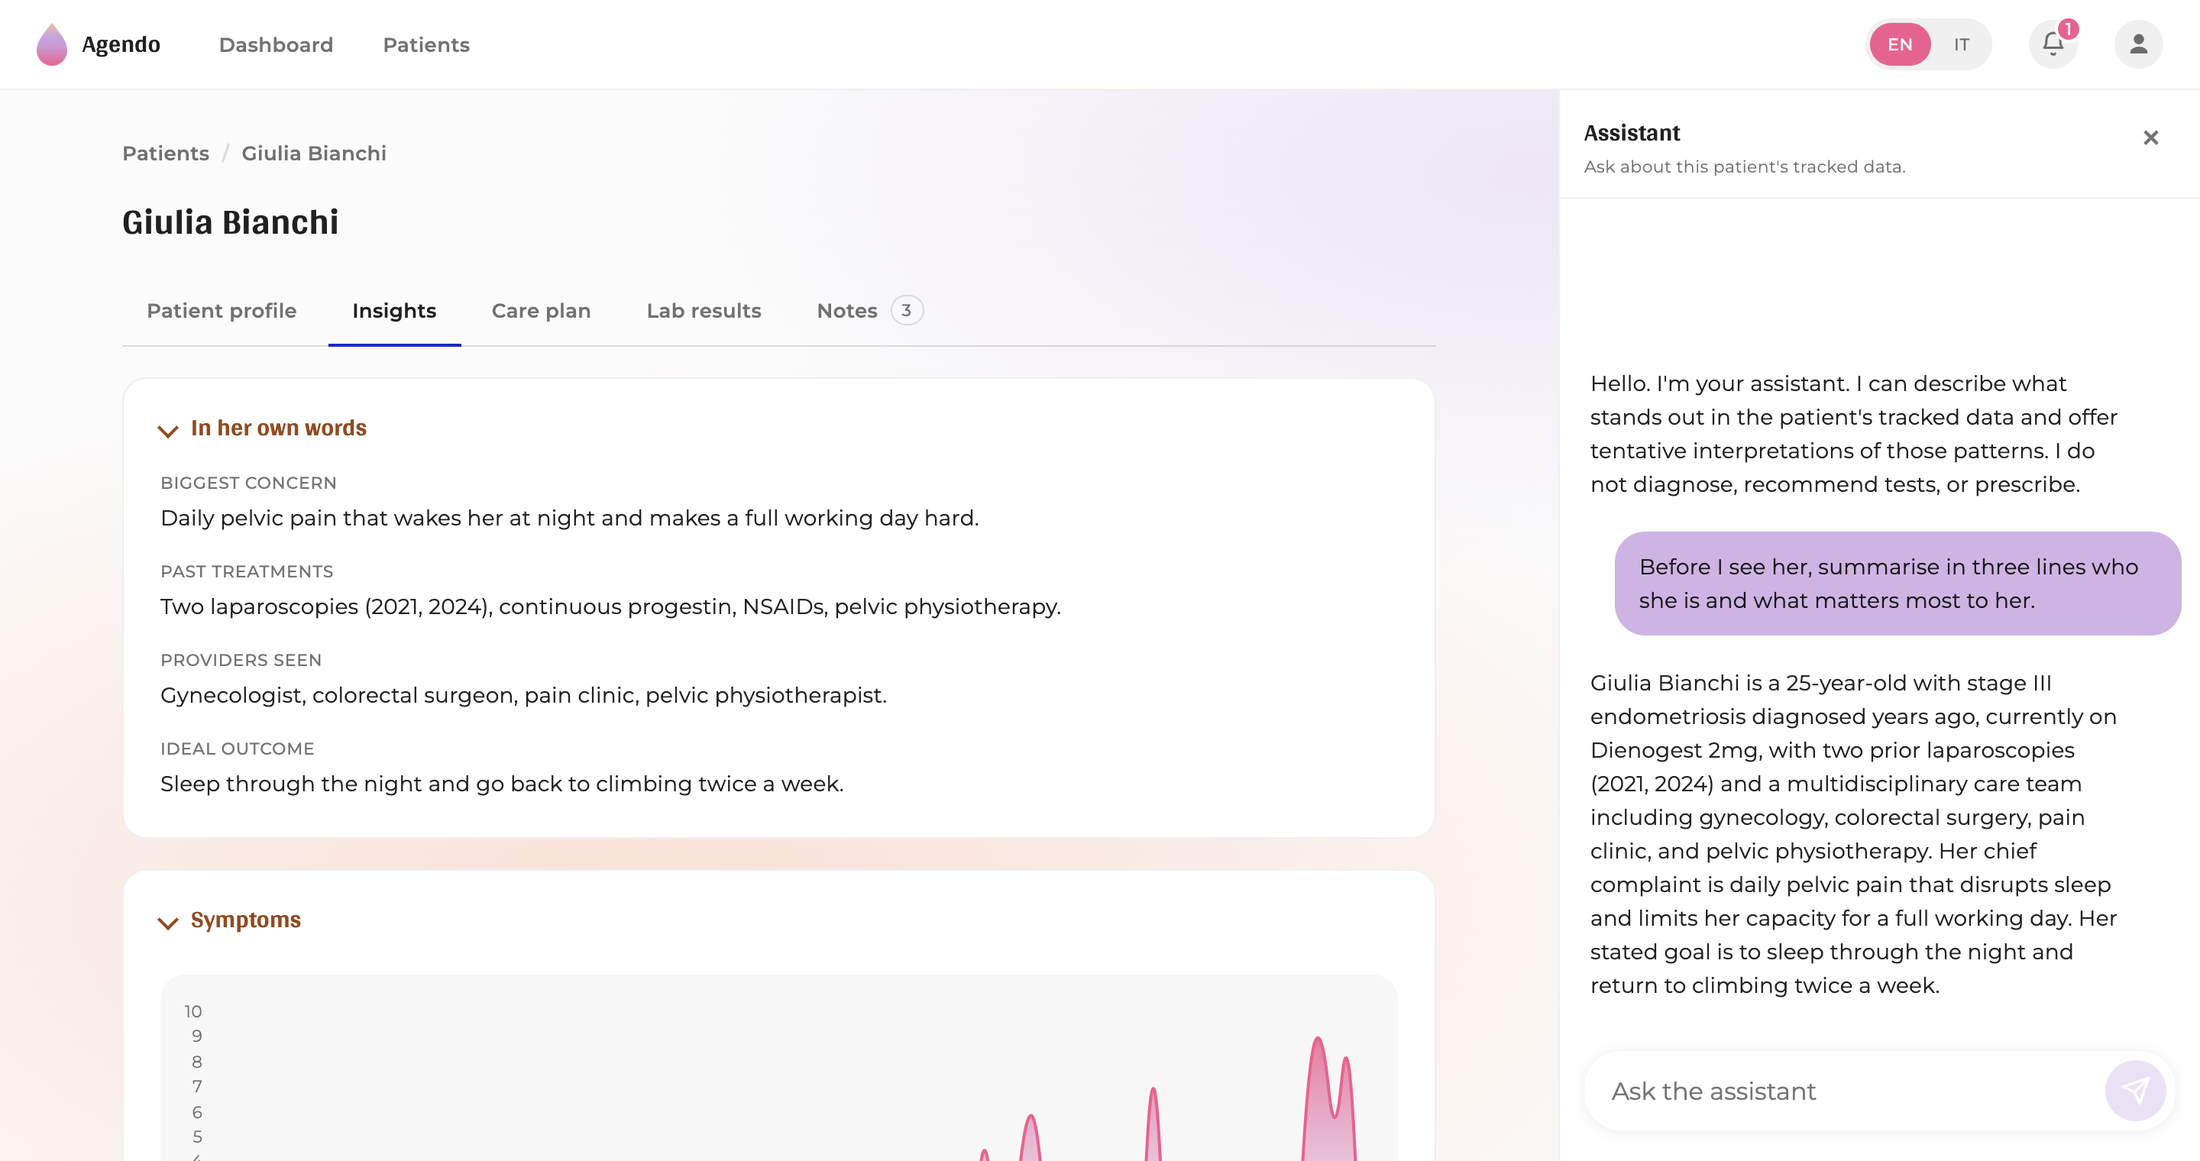This screenshot has height=1161, width=2200.
Task: Click the Agendo droplet logo
Action: [x=52, y=45]
